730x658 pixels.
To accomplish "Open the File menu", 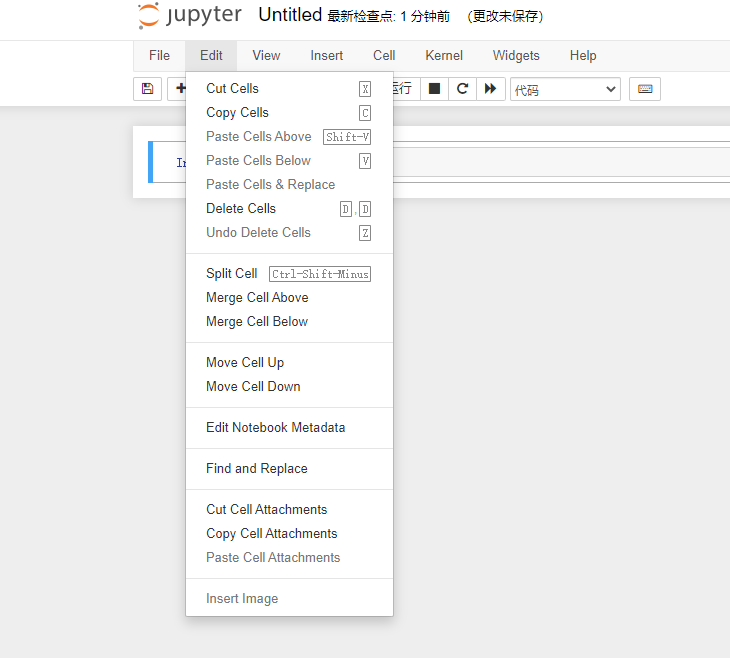I will [x=159, y=55].
